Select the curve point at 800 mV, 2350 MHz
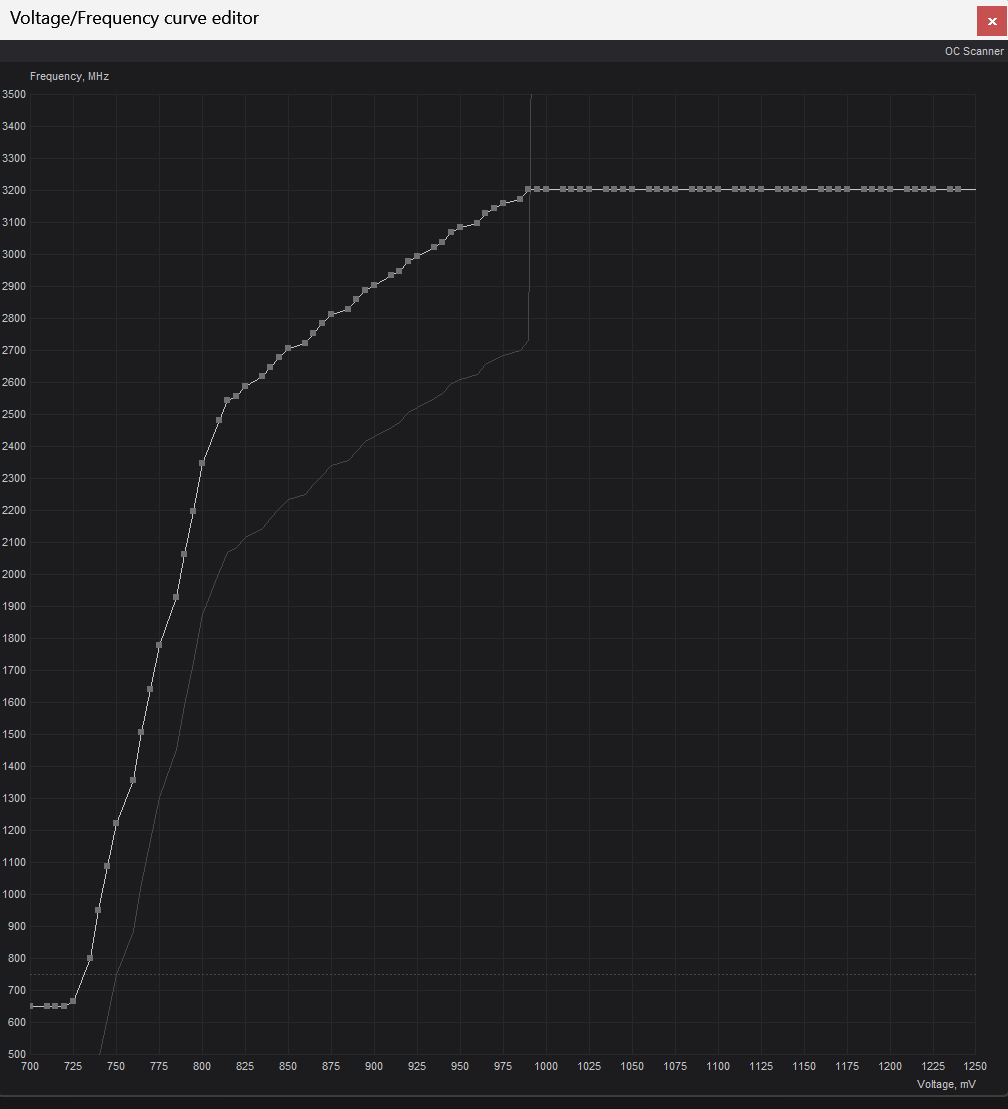This screenshot has width=1008, height=1109. coord(202,463)
